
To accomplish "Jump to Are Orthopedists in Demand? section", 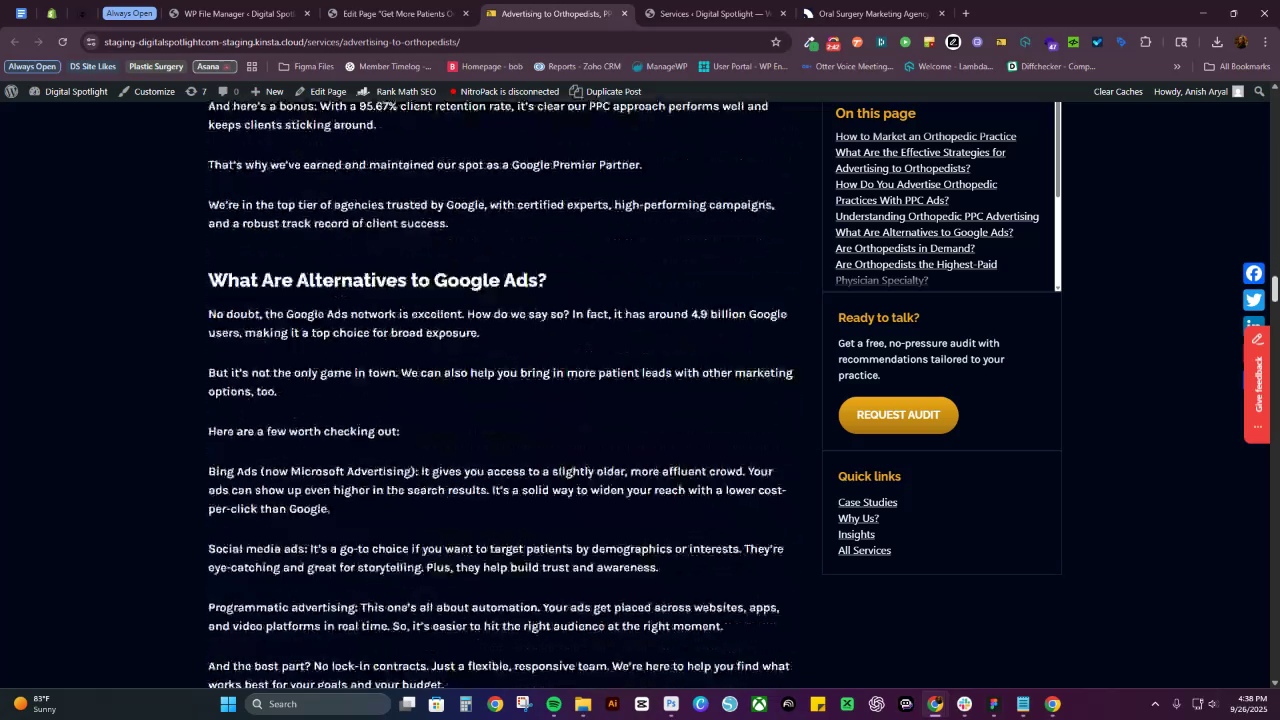I will [x=904, y=248].
